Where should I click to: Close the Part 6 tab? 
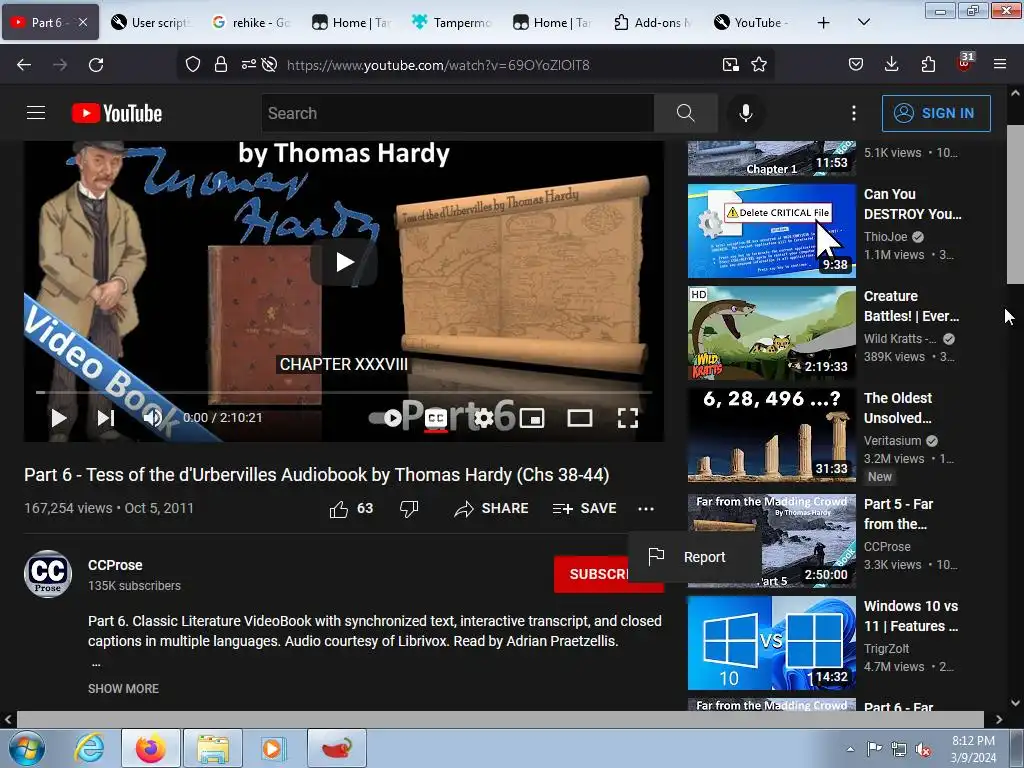(83, 22)
